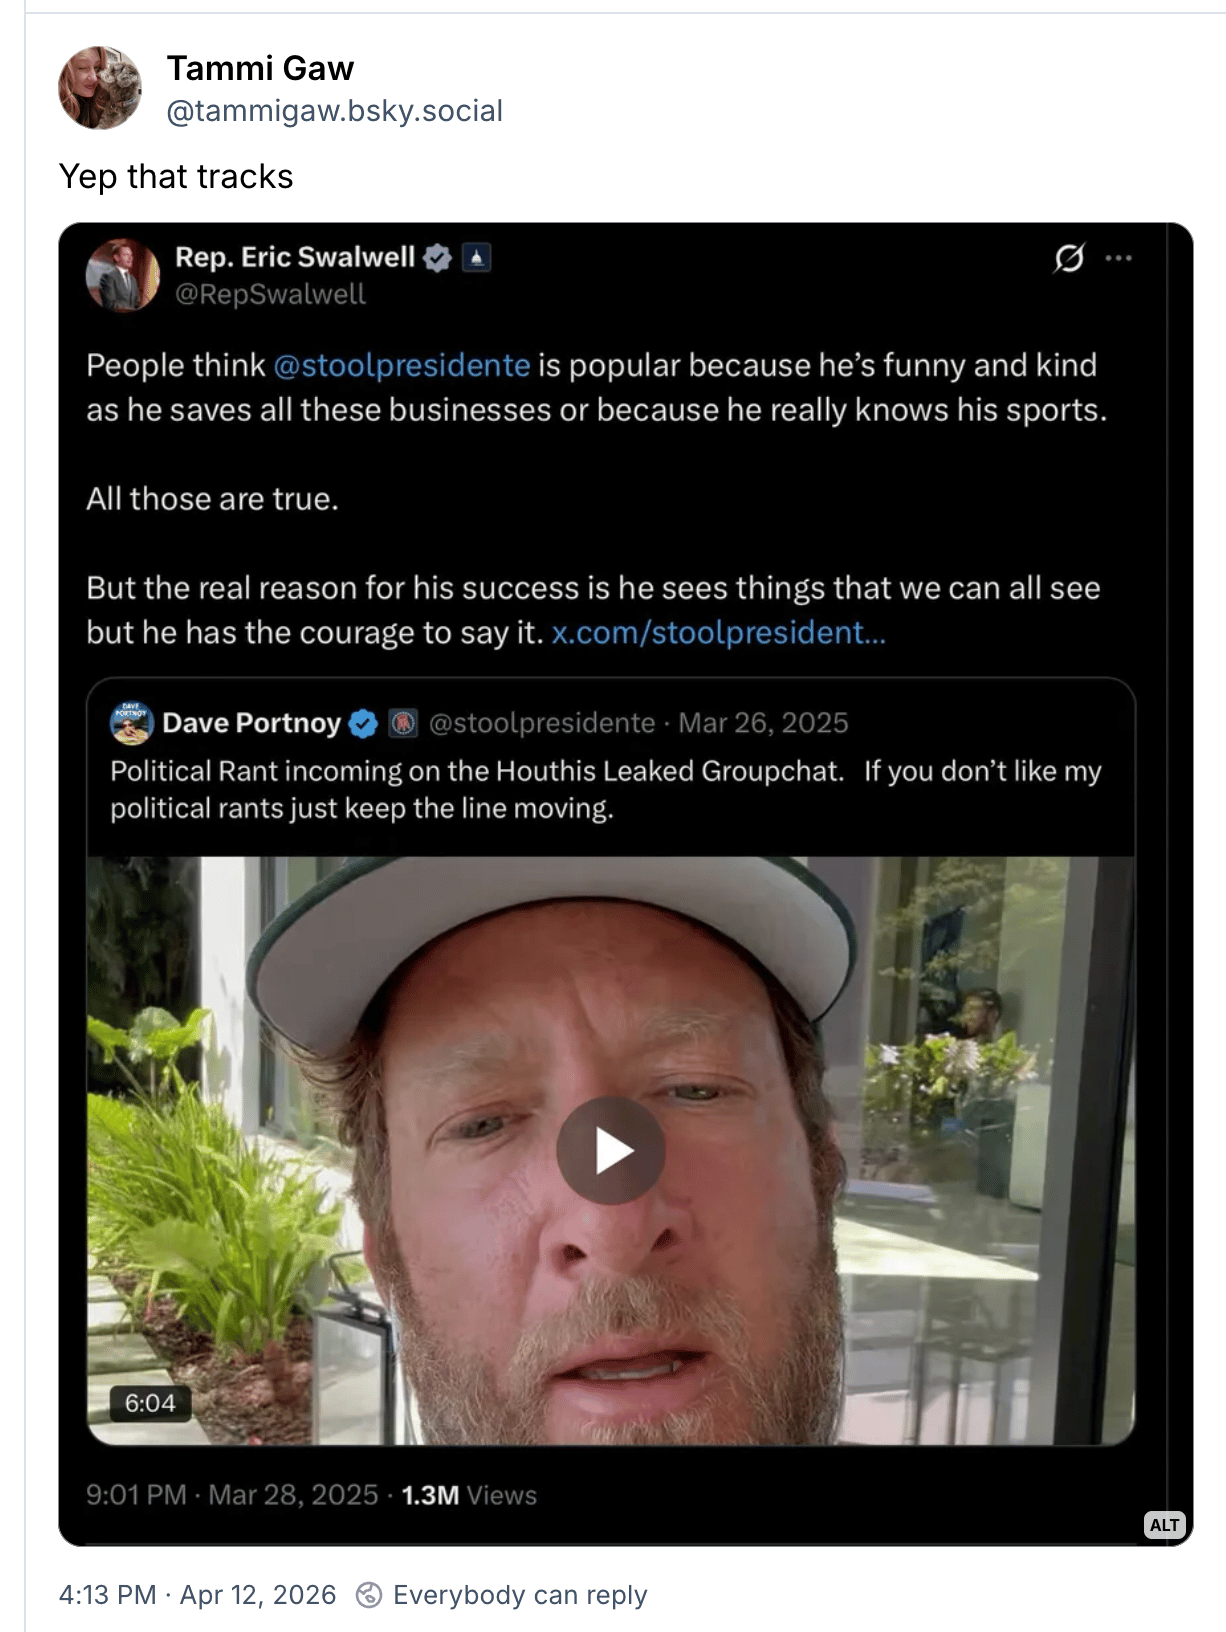This screenshot has height=1632, width=1226.
Task: Click the 6:04 video duration label
Action: coord(150,1403)
